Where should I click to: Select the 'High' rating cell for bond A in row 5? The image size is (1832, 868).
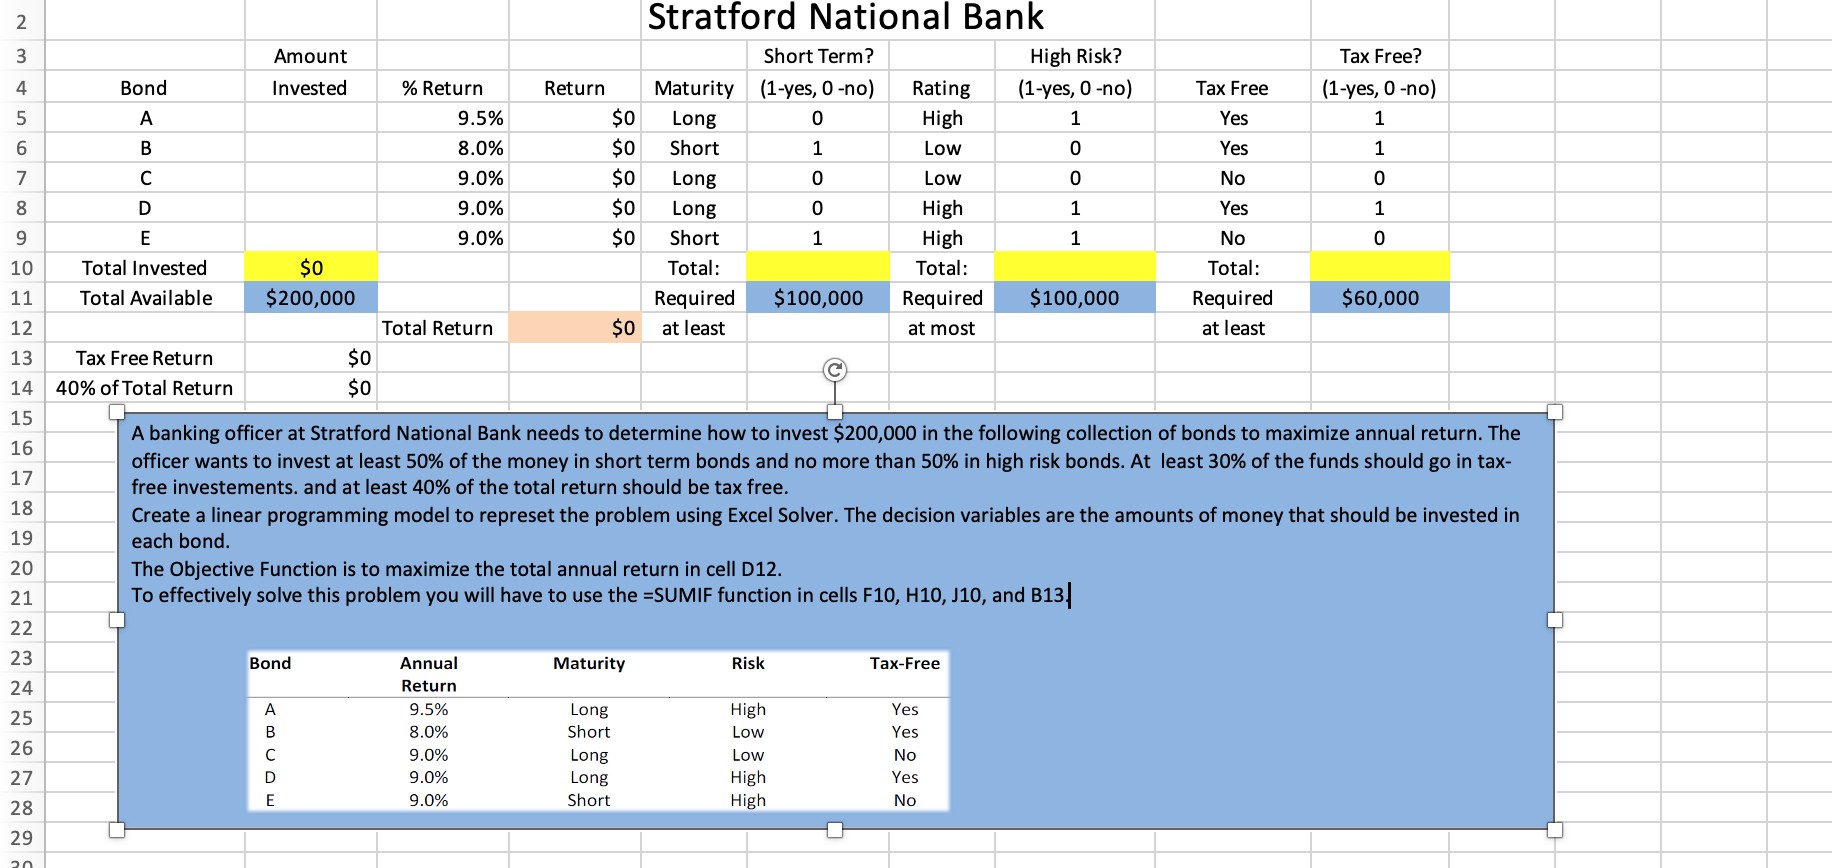pyautogui.click(x=941, y=118)
